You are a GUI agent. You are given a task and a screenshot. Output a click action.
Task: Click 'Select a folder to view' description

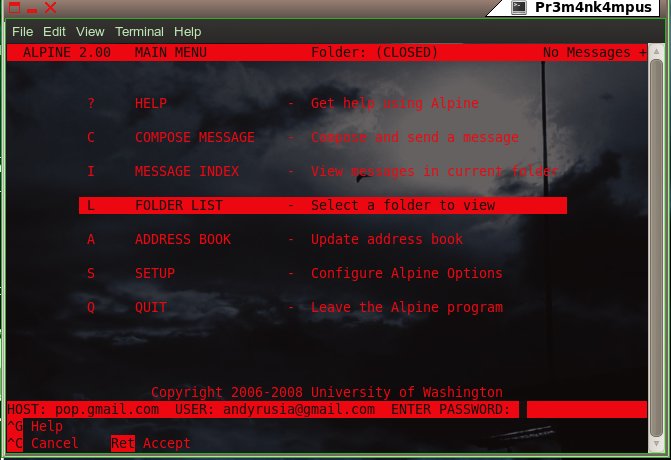click(x=403, y=205)
